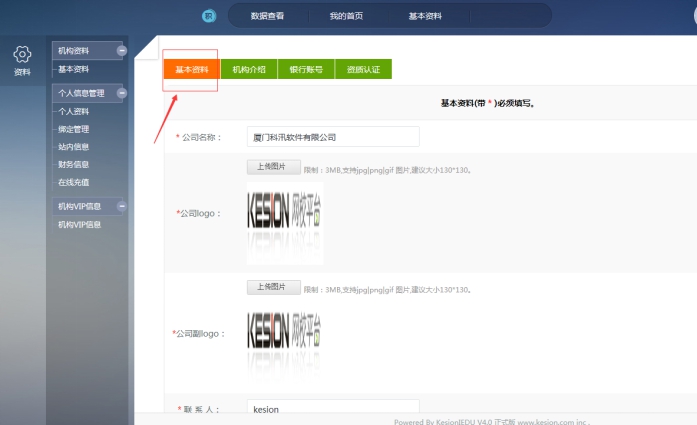This screenshot has width=697, height=425.
Task: Click the 联系人 input field
Action: [333, 409]
